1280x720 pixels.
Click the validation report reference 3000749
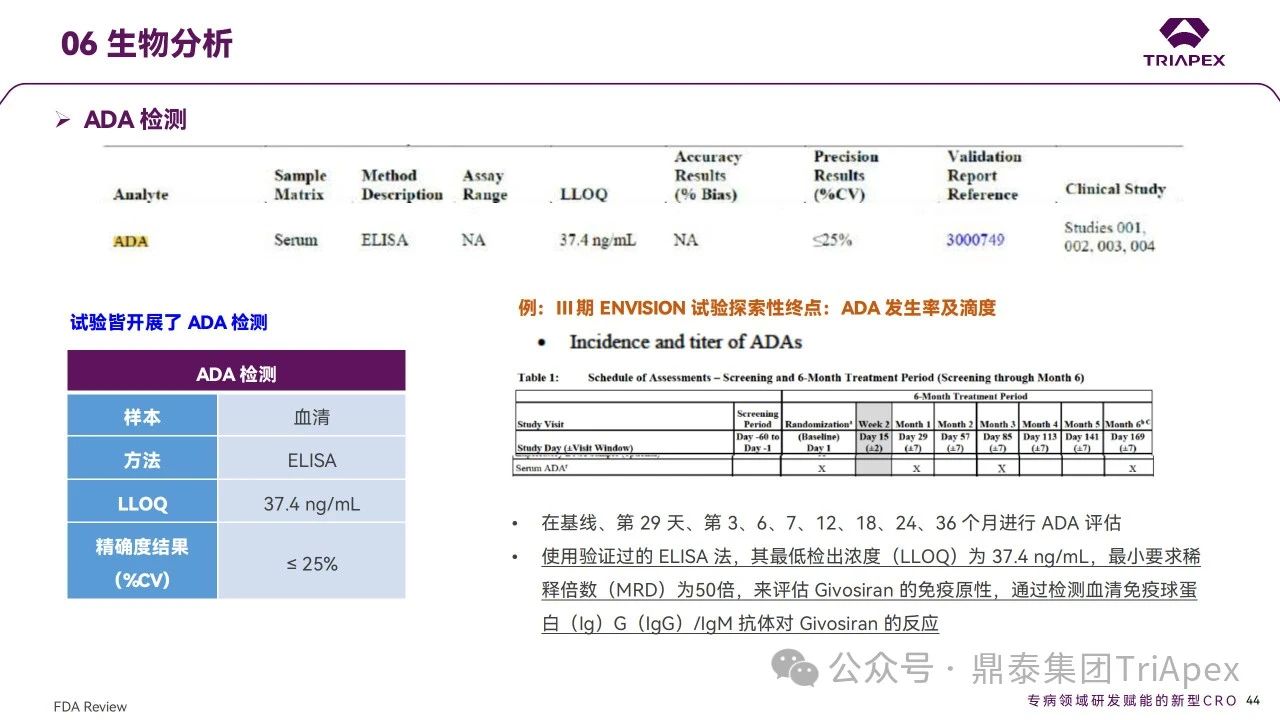click(x=975, y=240)
